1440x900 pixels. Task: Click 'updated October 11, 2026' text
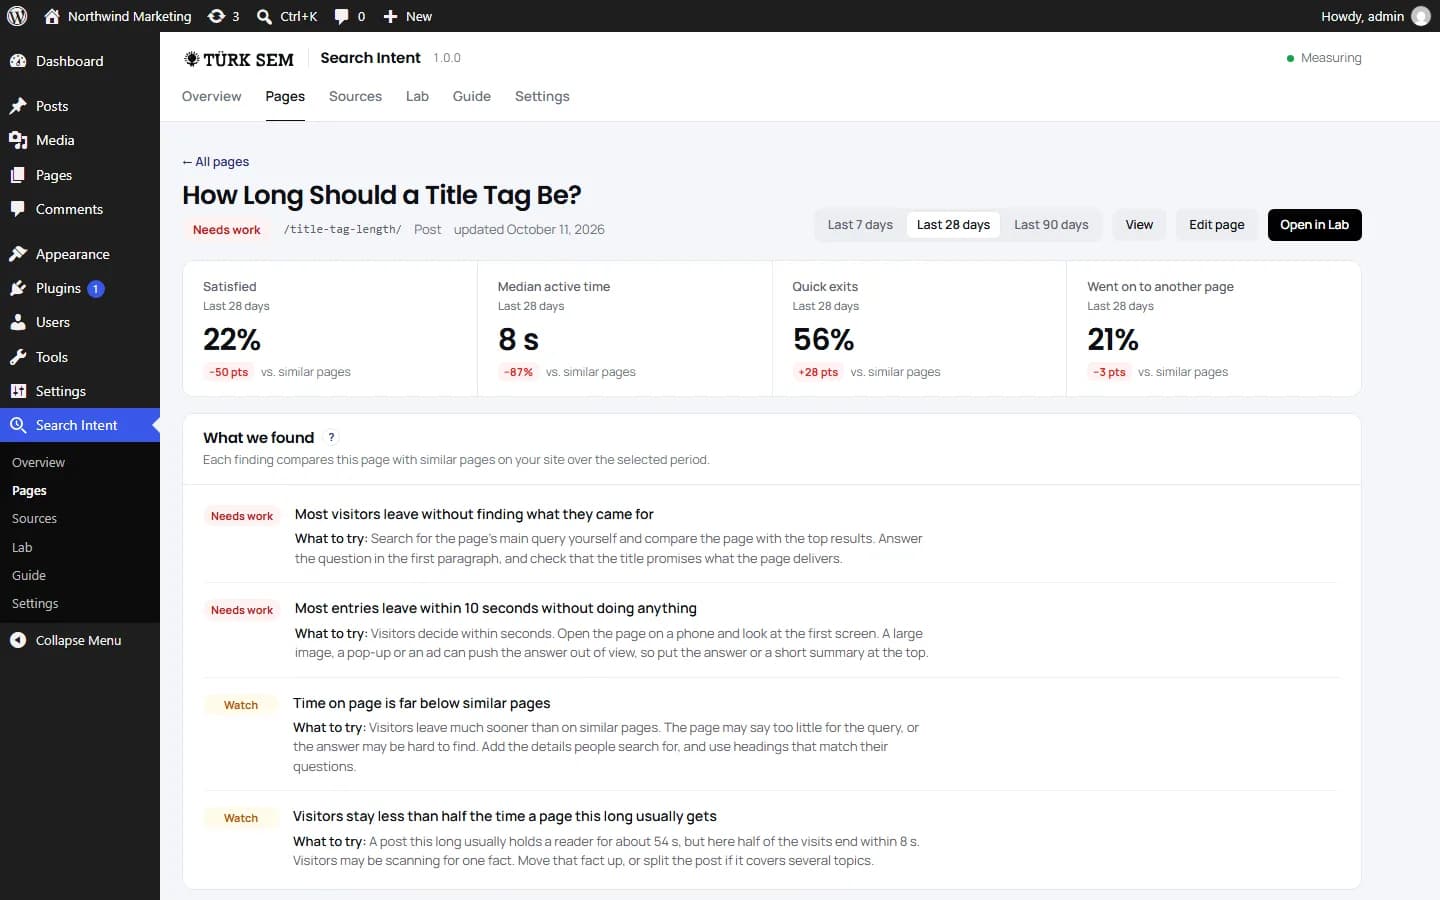(529, 229)
